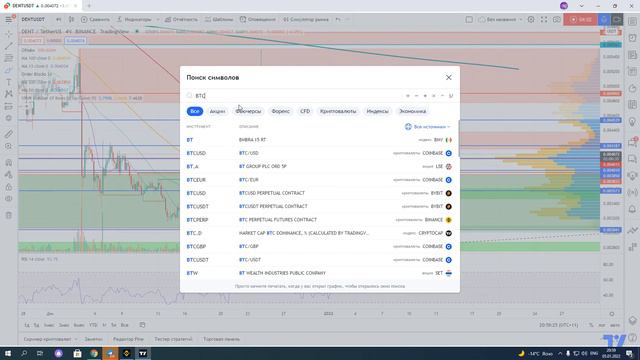Open TradingView main hamburger menu
Viewport: 640px width, 360px height.
point(9,19)
